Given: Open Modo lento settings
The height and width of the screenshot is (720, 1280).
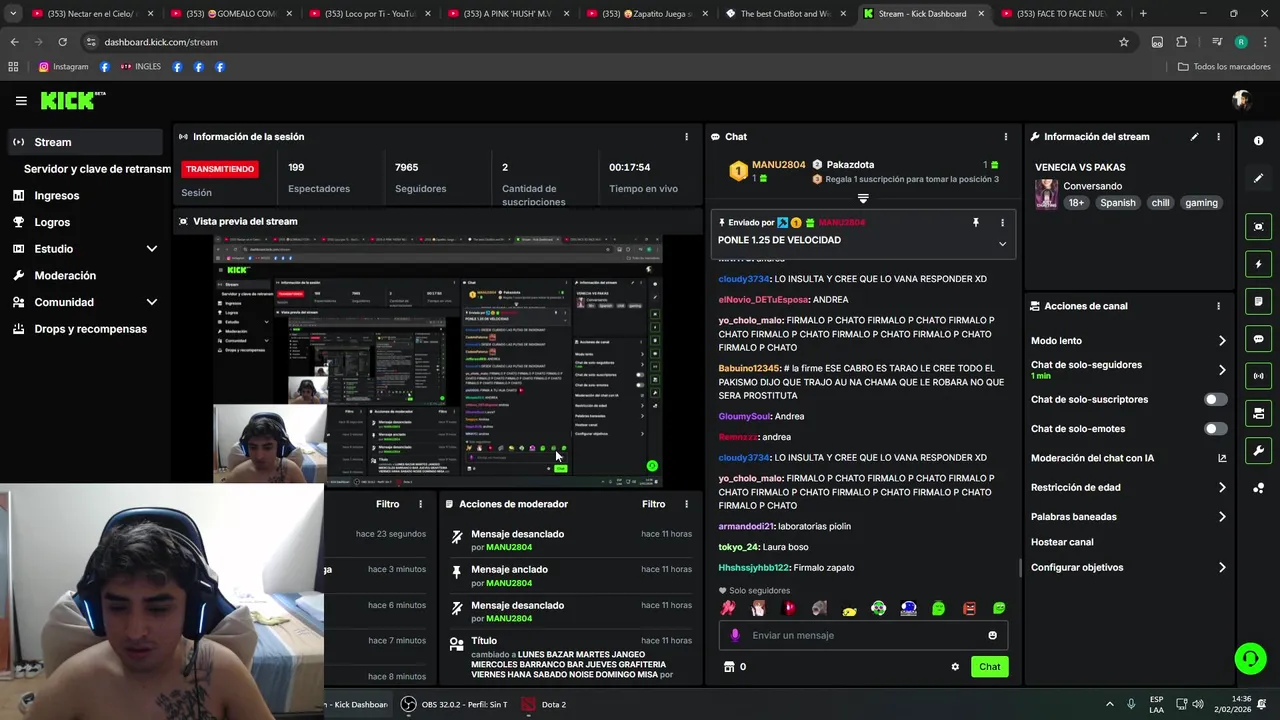Looking at the screenshot, I should [x=1128, y=341].
